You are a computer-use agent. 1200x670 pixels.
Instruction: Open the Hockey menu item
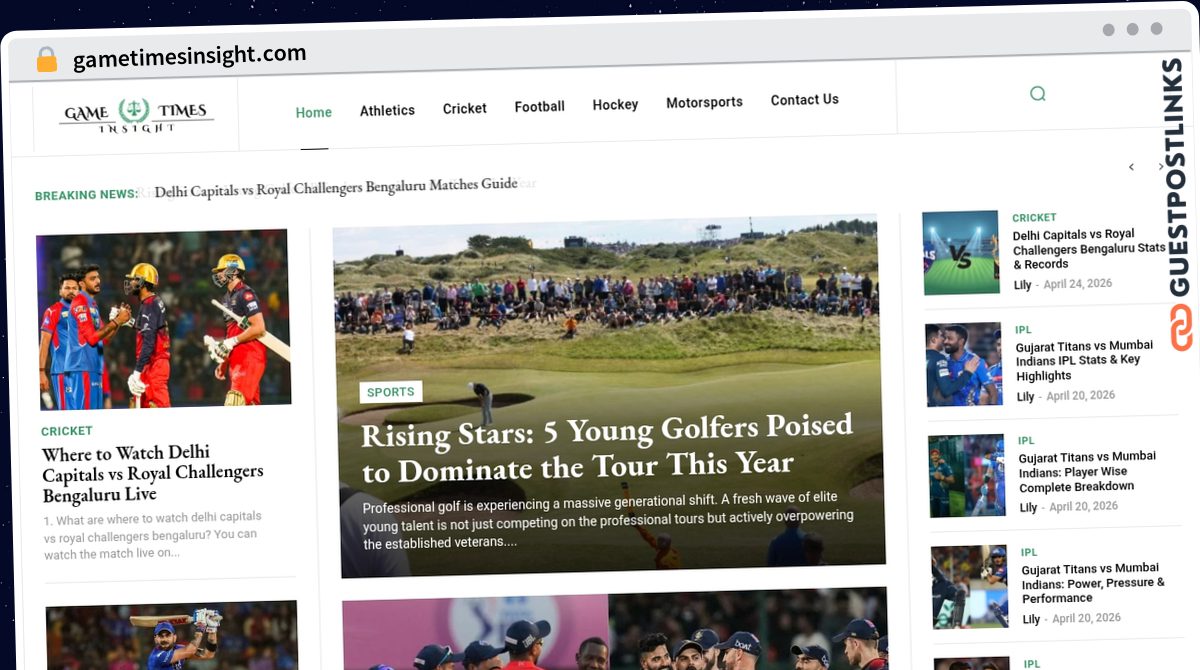coord(615,104)
